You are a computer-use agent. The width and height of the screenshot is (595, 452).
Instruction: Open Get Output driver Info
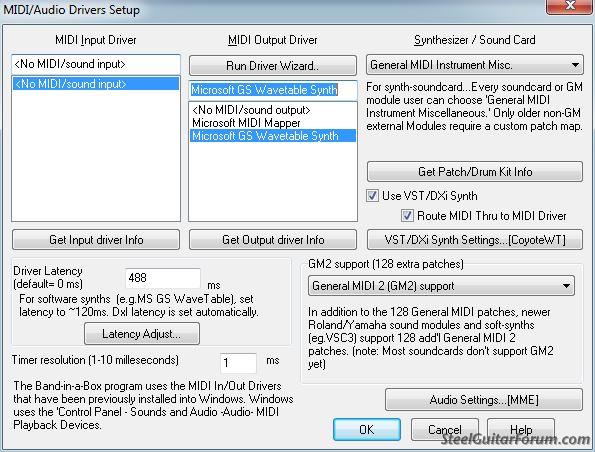point(273,239)
